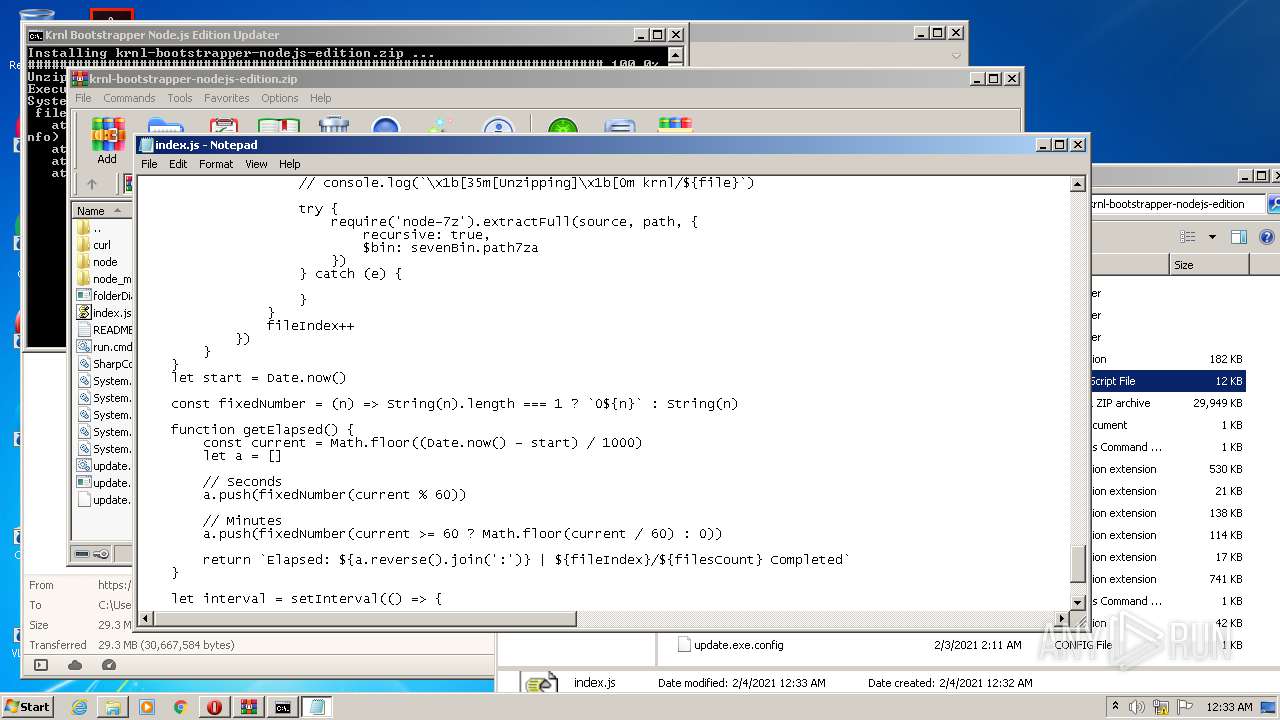Viewport: 1280px width, 720px height.
Task: Open Windows Media Player taskbar icon
Action: (147, 707)
